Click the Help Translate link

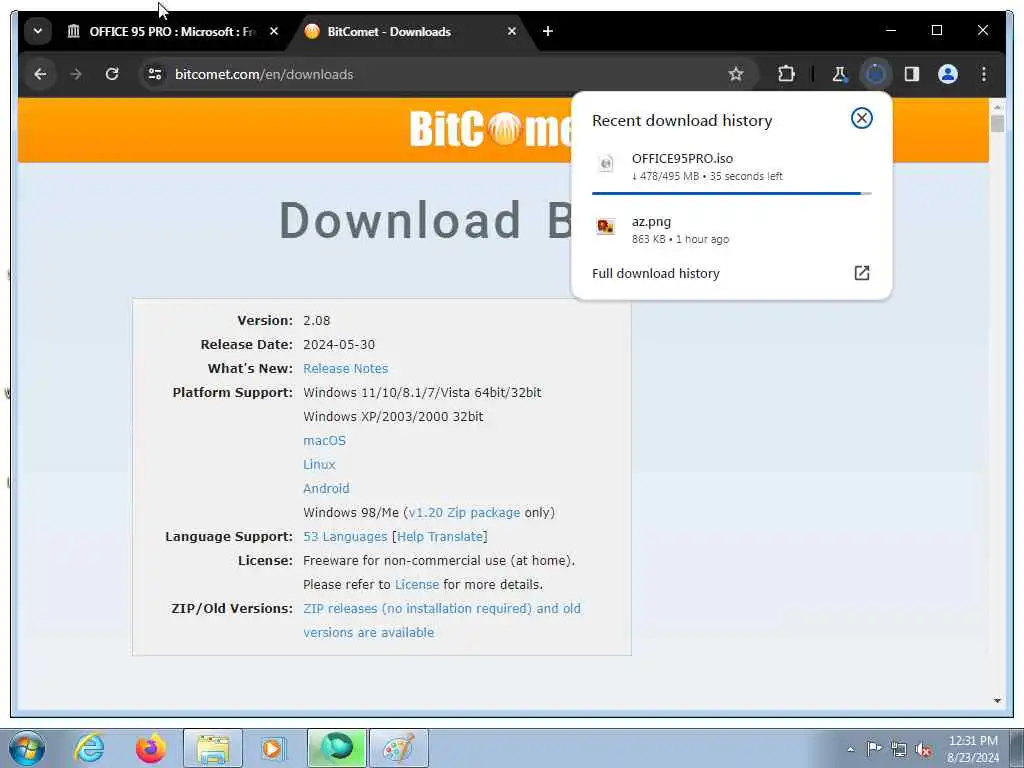click(440, 537)
